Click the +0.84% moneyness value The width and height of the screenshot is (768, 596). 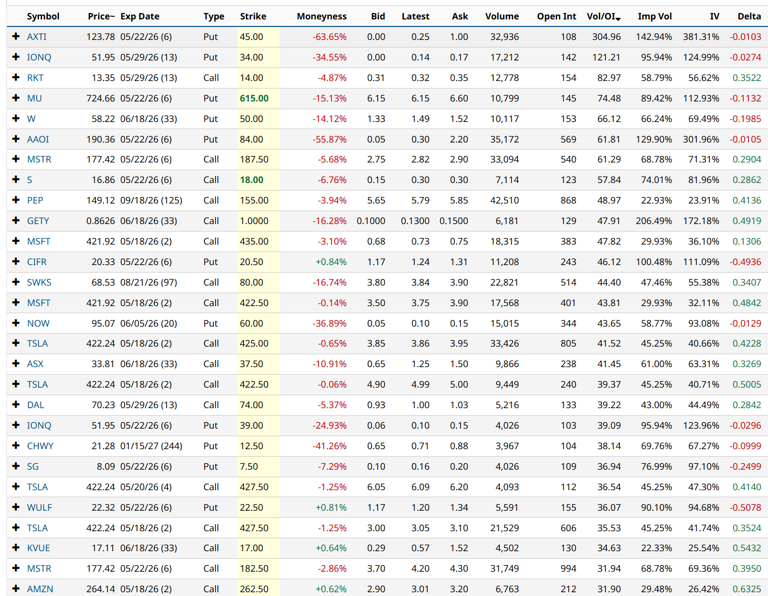point(331,262)
